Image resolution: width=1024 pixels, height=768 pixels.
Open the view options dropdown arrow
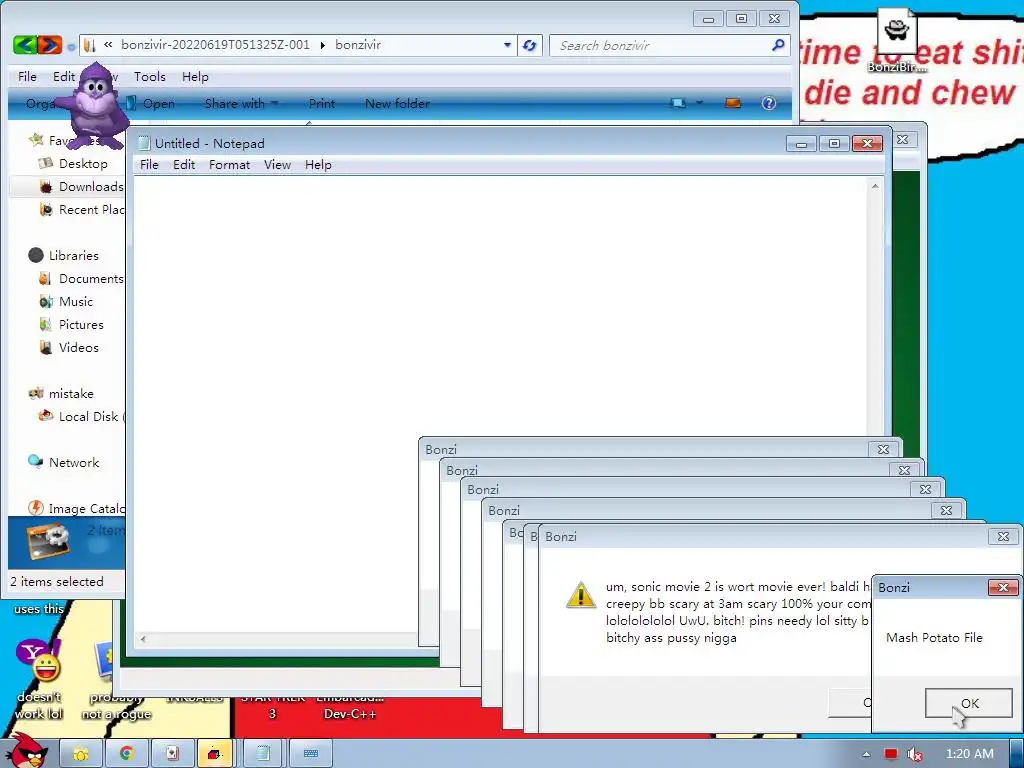[x=699, y=103]
